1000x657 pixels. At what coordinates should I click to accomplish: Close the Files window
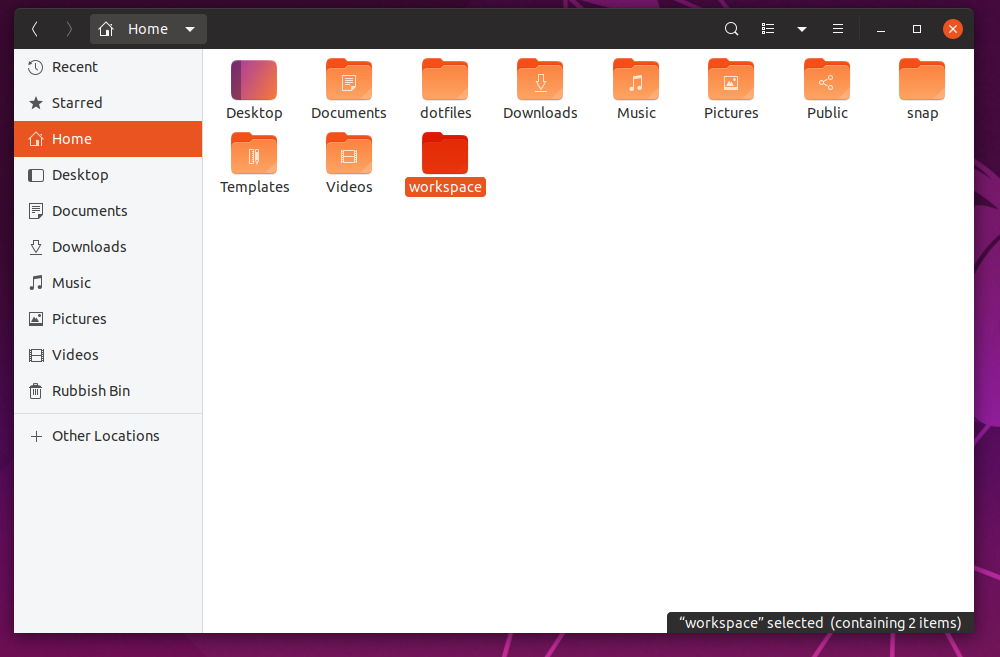click(953, 29)
